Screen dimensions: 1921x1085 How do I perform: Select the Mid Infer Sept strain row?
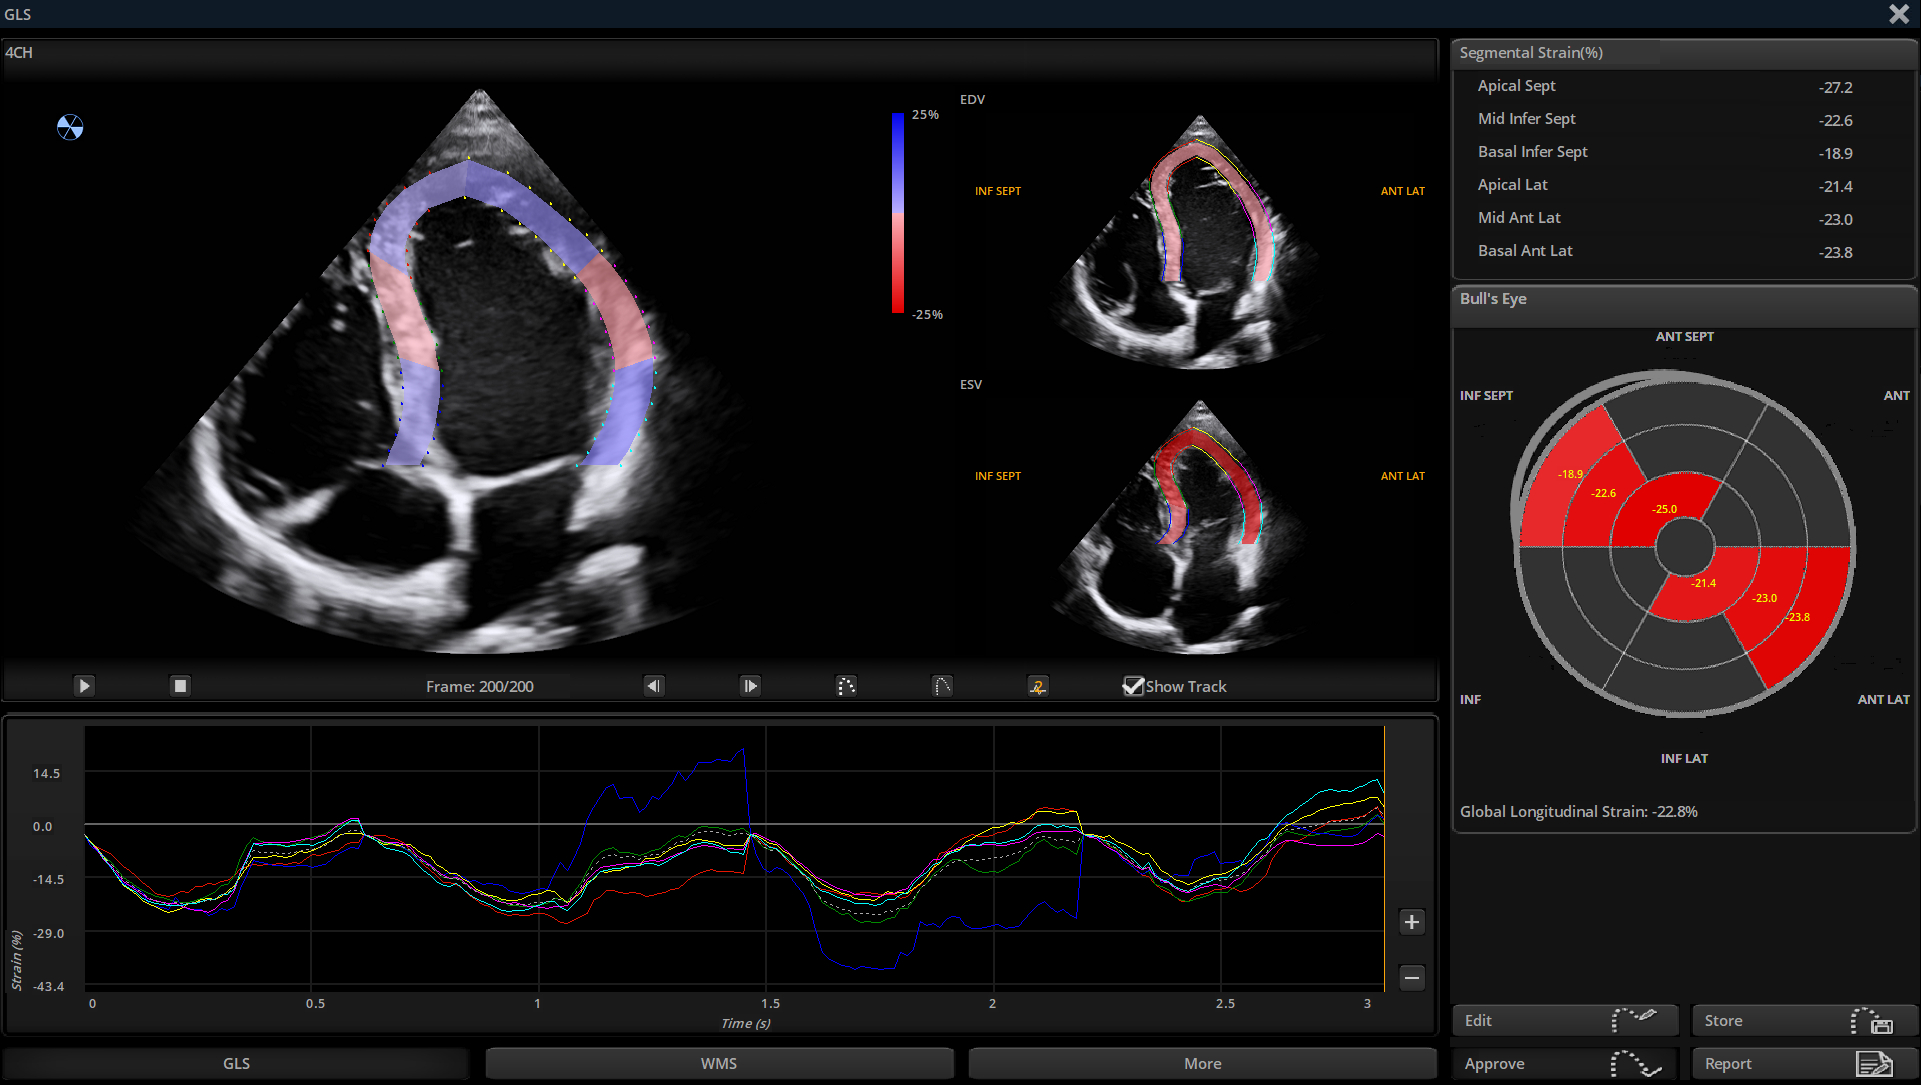(x=1683, y=120)
